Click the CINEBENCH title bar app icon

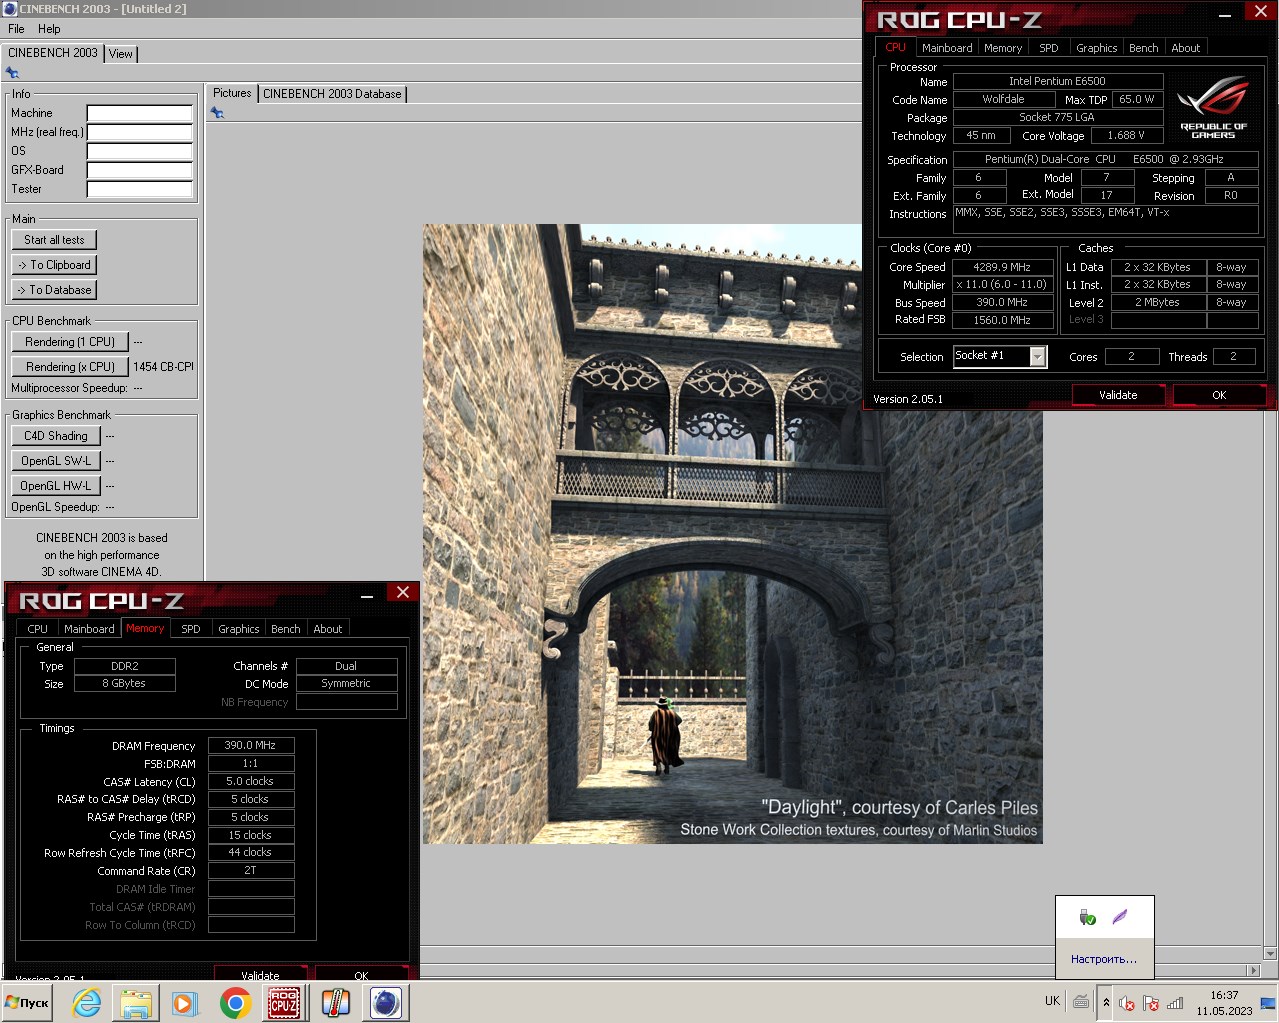pos(10,9)
